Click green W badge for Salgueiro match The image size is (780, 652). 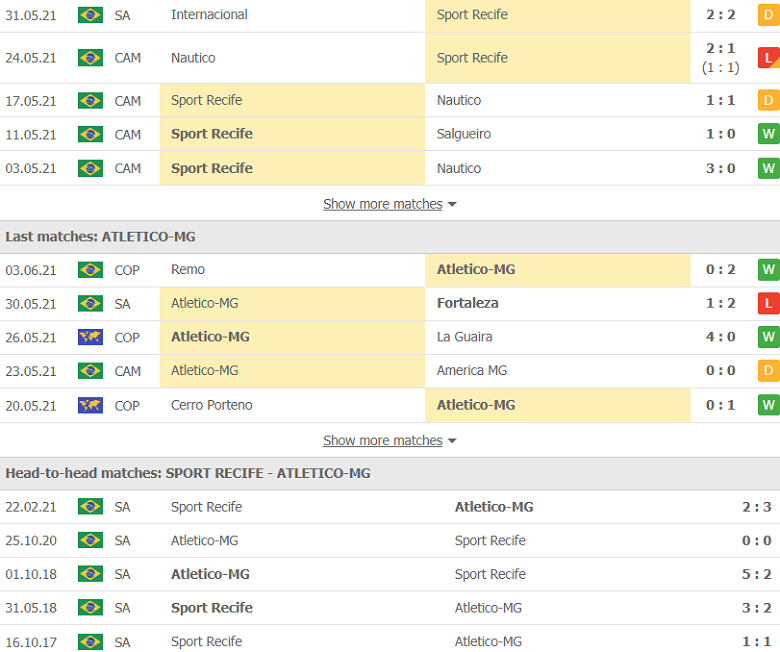click(x=768, y=134)
